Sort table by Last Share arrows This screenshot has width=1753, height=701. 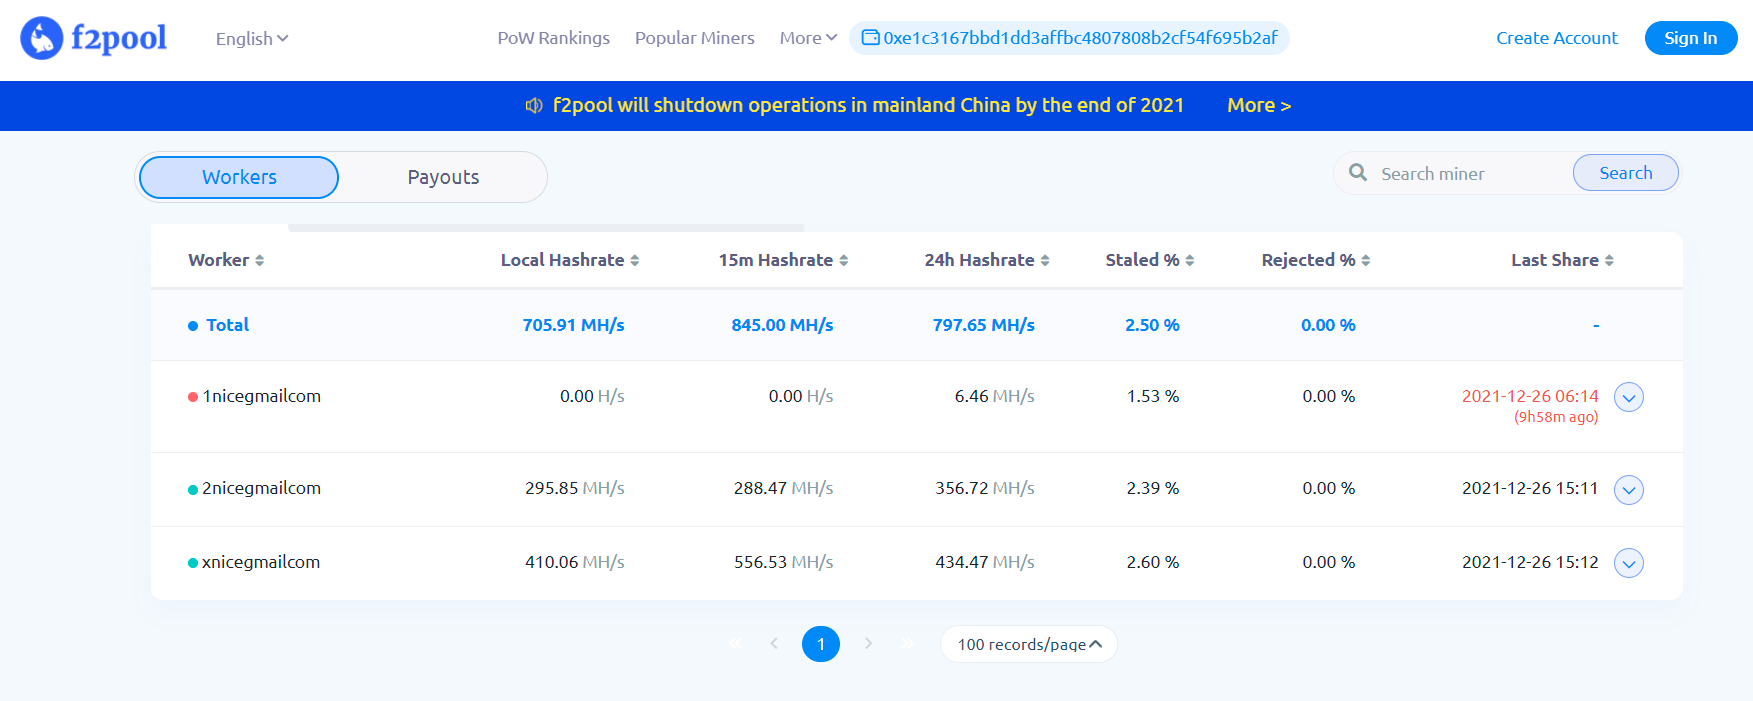[1609, 260]
